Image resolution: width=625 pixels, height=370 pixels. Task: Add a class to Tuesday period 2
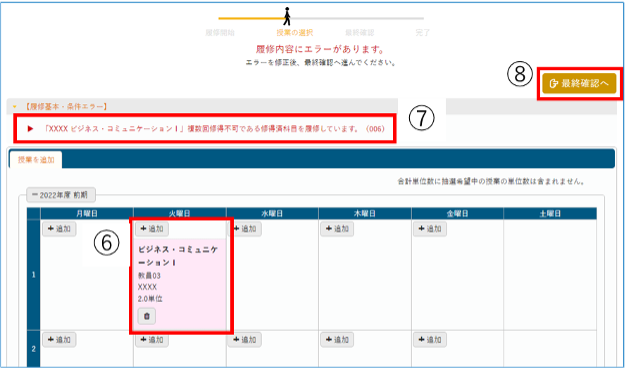coord(152,340)
